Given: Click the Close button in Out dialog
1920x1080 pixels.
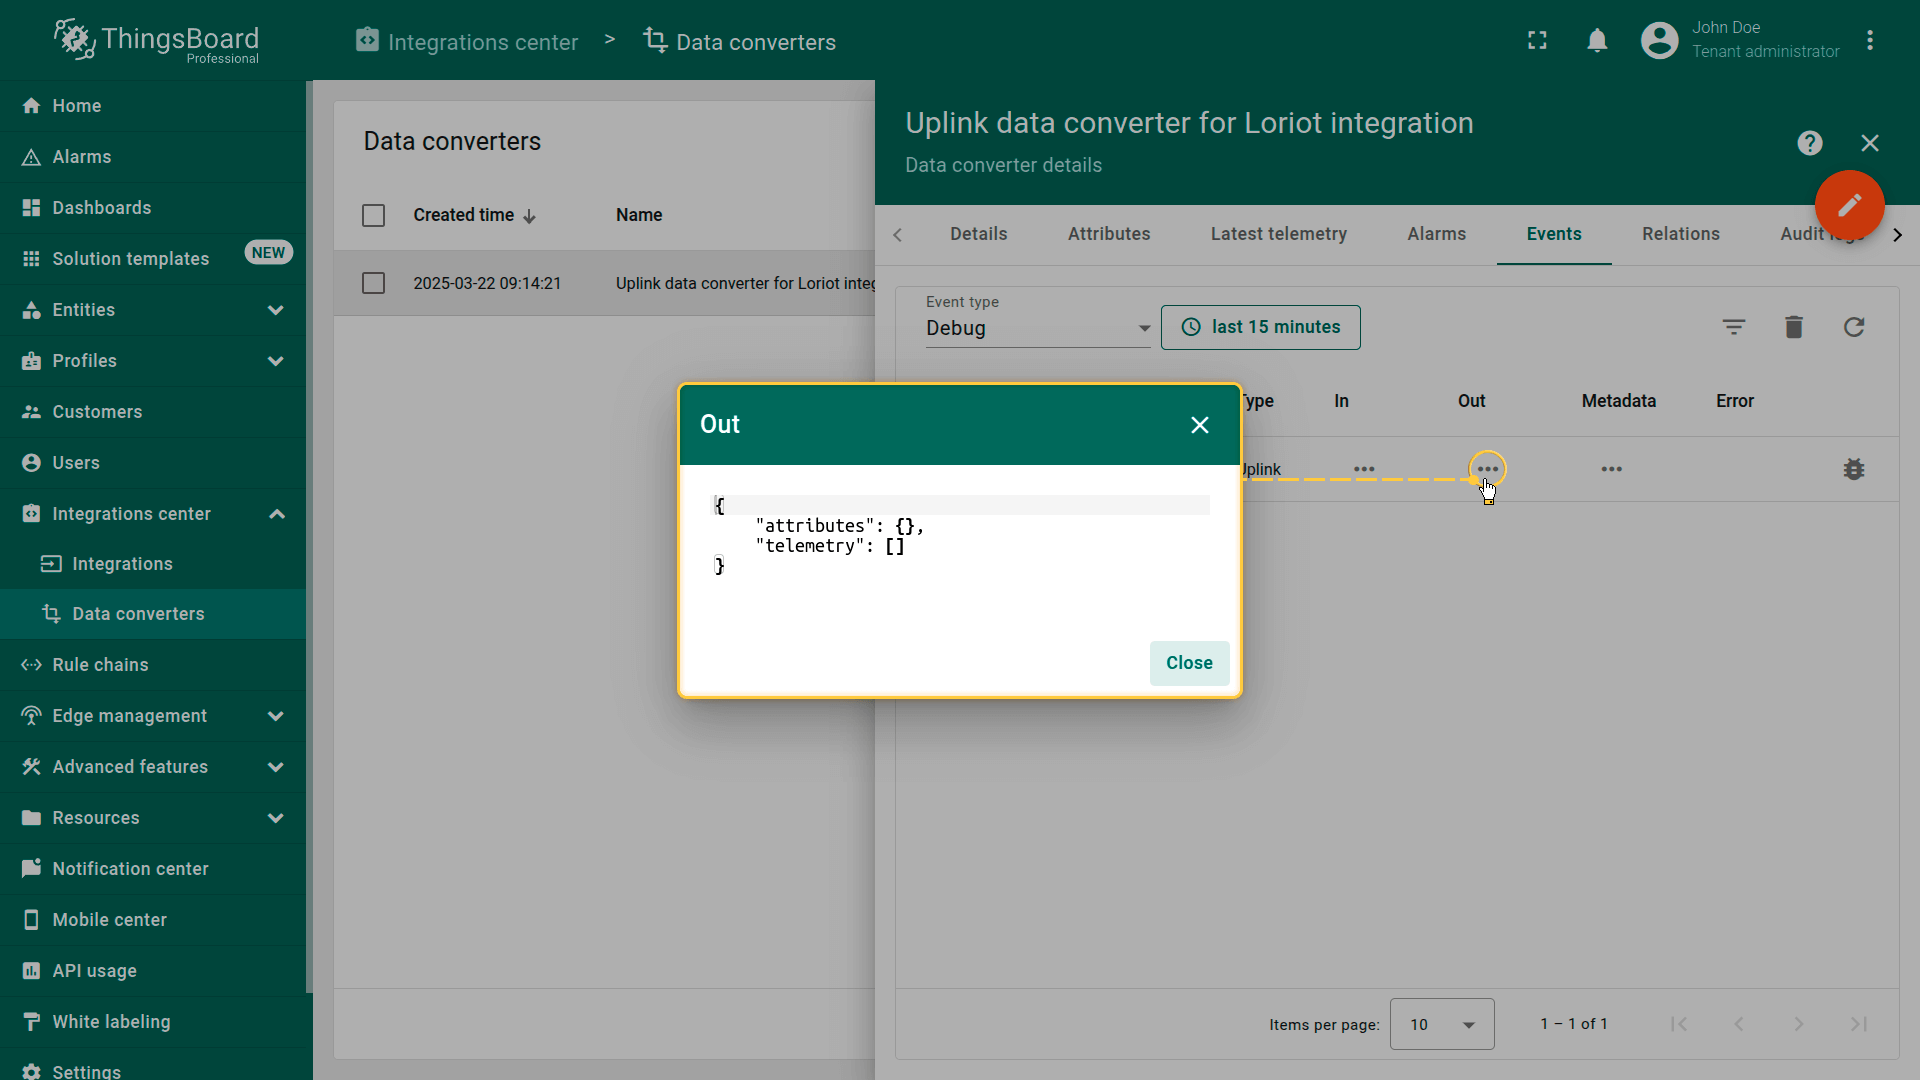Looking at the screenshot, I should [x=1189, y=663].
